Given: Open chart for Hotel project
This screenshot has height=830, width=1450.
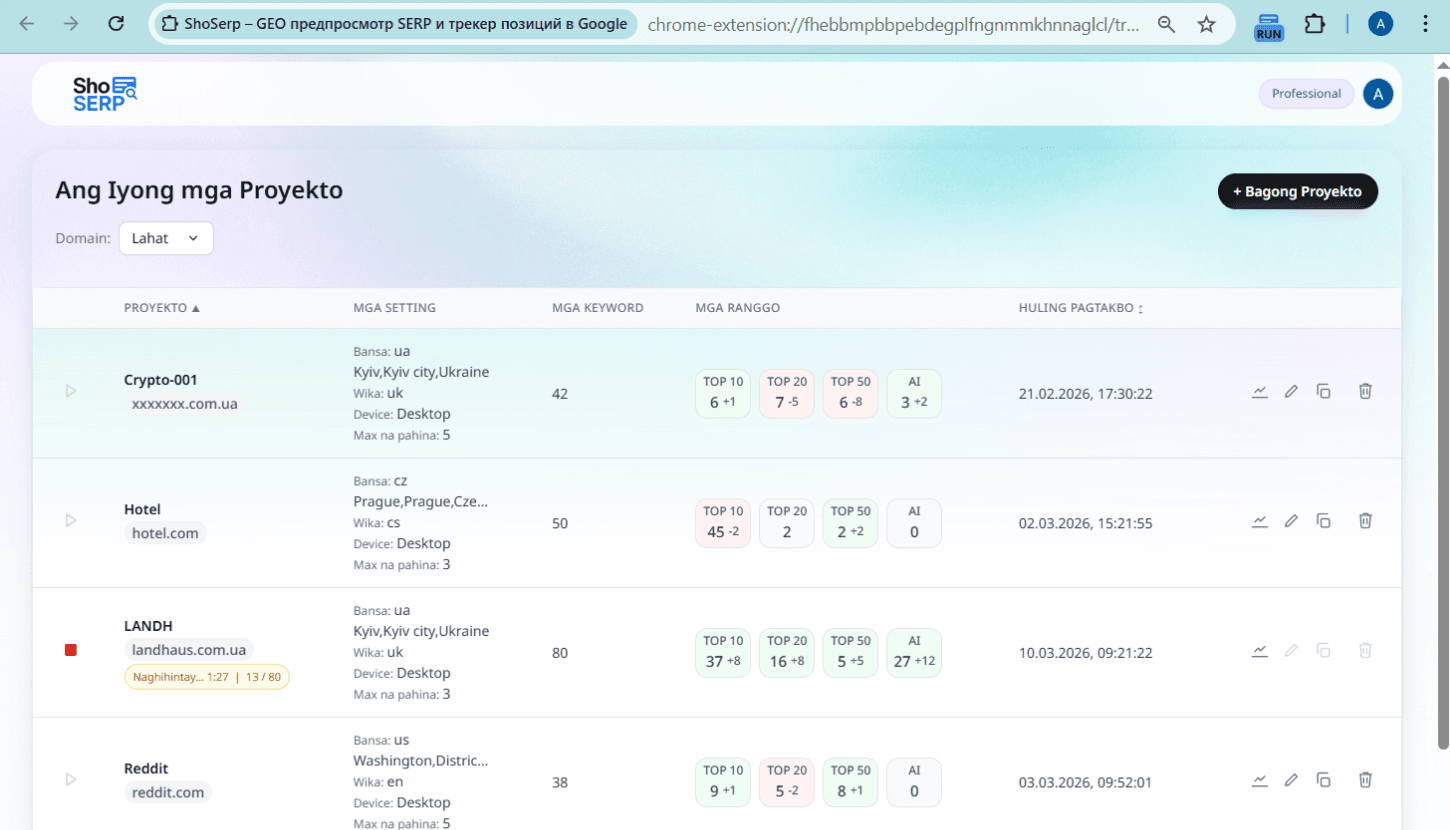Looking at the screenshot, I should click(x=1260, y=521).
